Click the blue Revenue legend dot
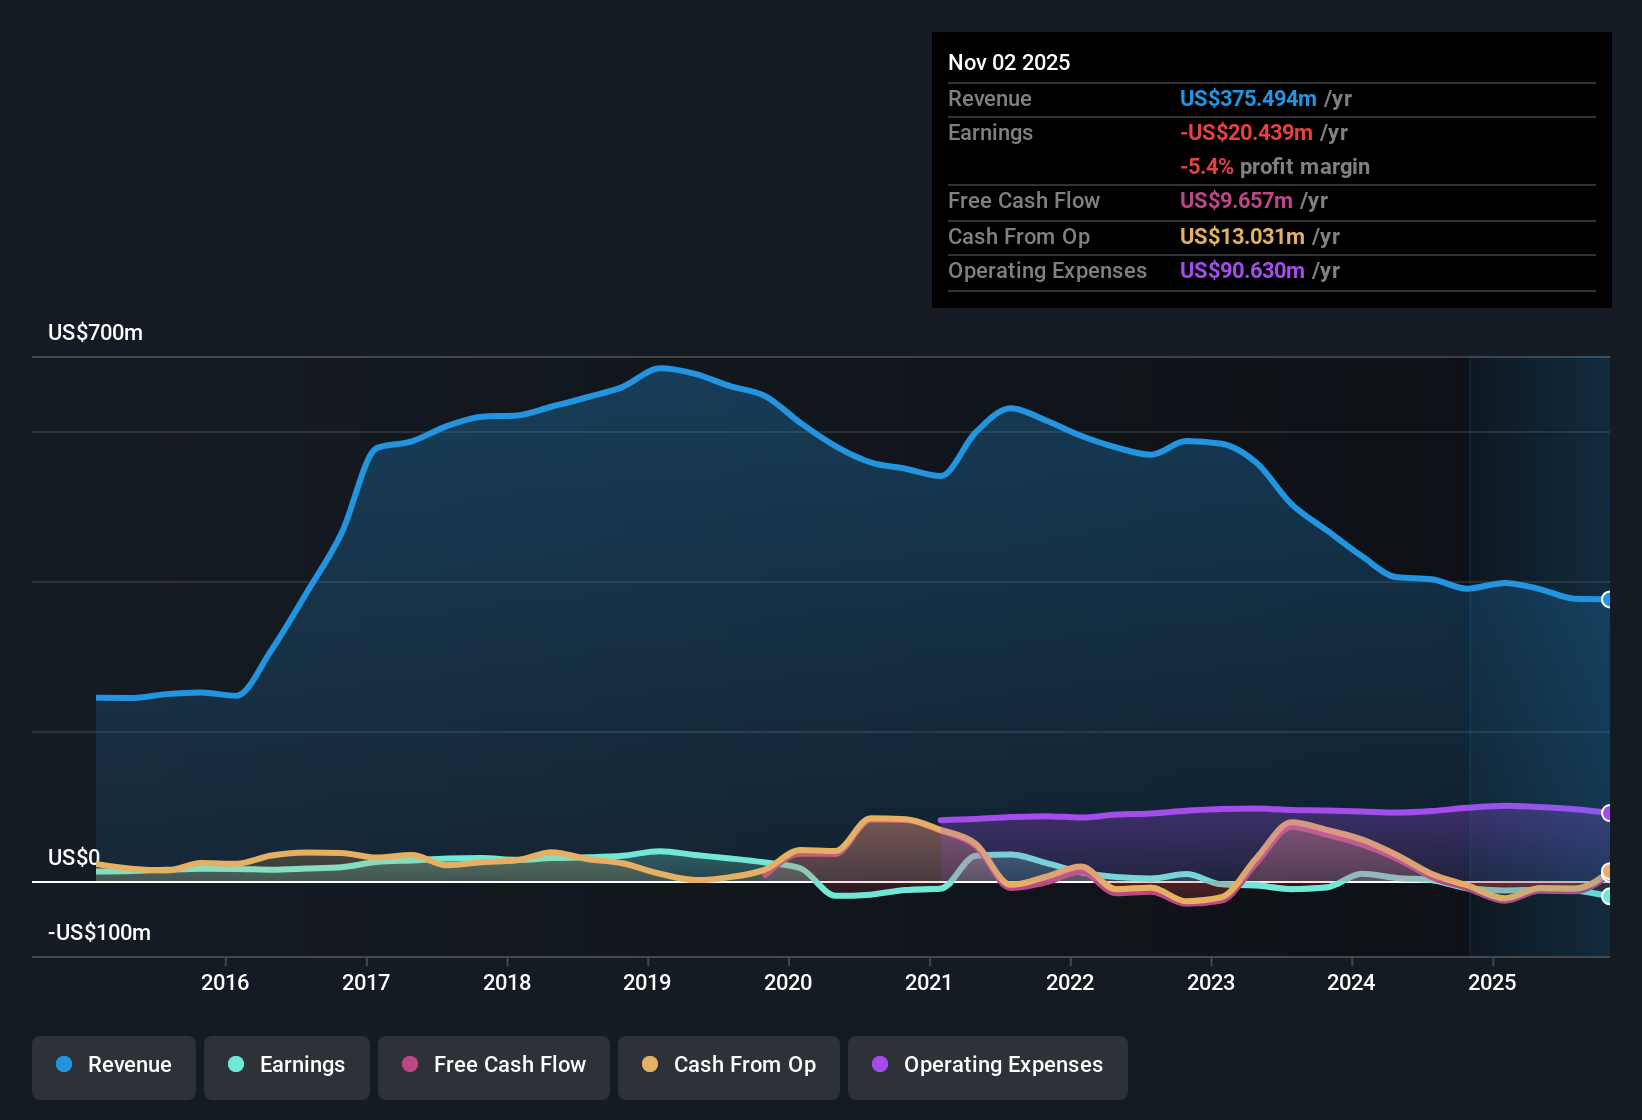 coord(64,1064)
